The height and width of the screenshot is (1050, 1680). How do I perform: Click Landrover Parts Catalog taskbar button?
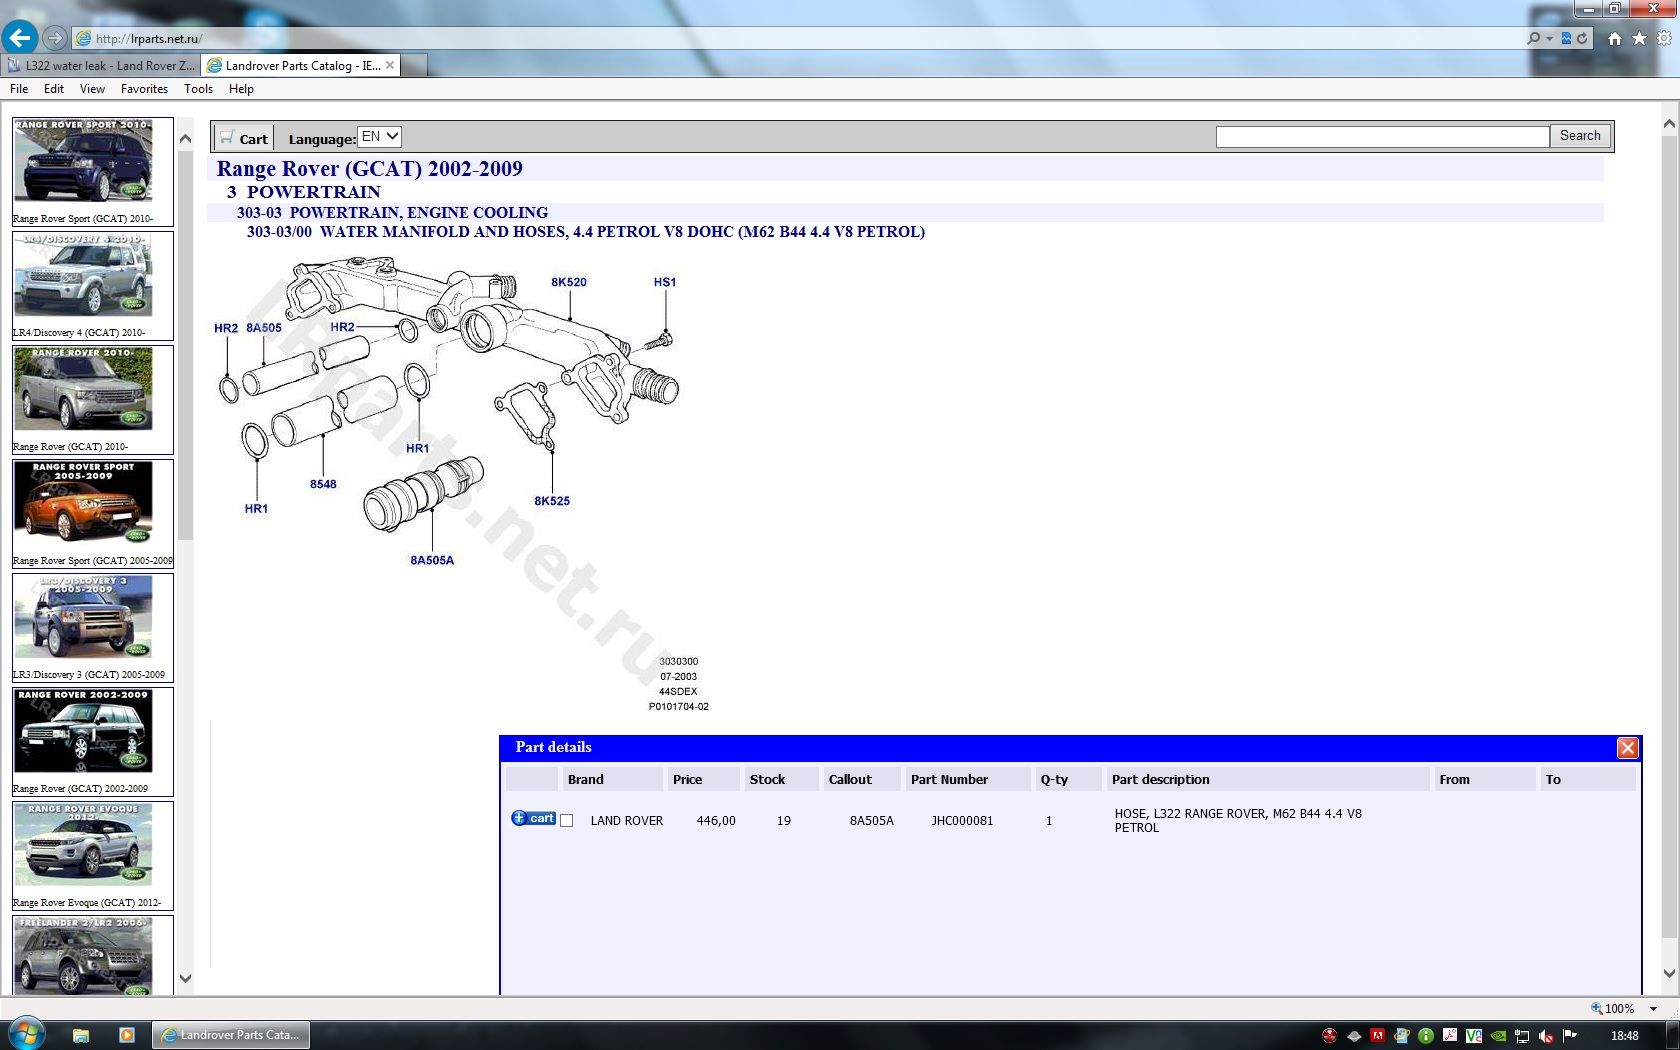[x=231, y=1035]
